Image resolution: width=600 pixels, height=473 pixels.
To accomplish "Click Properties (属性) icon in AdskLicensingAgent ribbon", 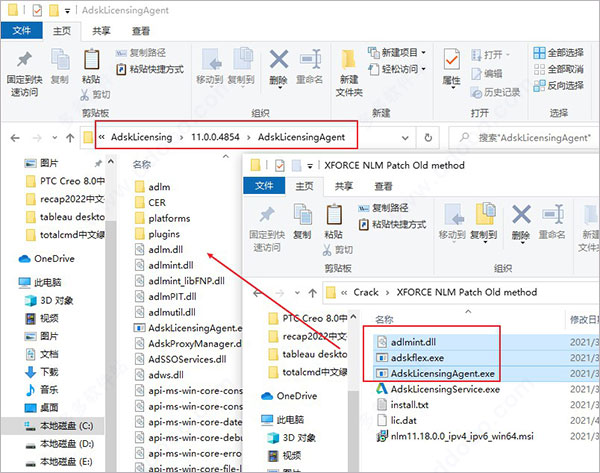I will (x=452, y=60).
